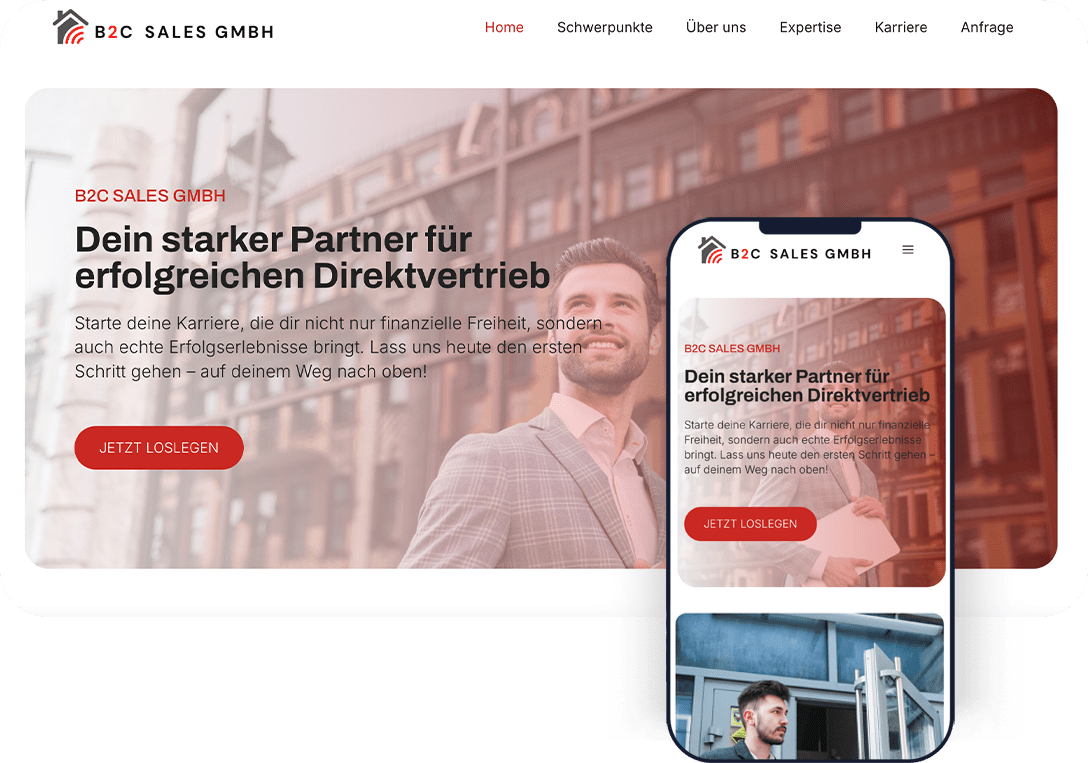Click the phone's hero headline text
This screenshot has width=1088, height=763.
[807, 386]
